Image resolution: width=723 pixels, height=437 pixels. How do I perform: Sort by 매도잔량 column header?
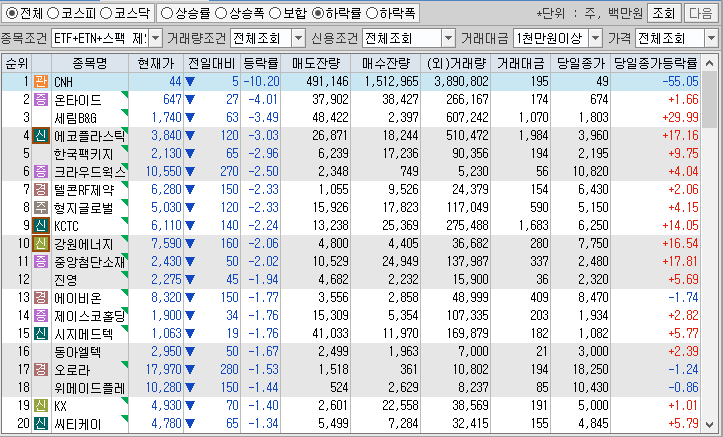click(316, 64)
